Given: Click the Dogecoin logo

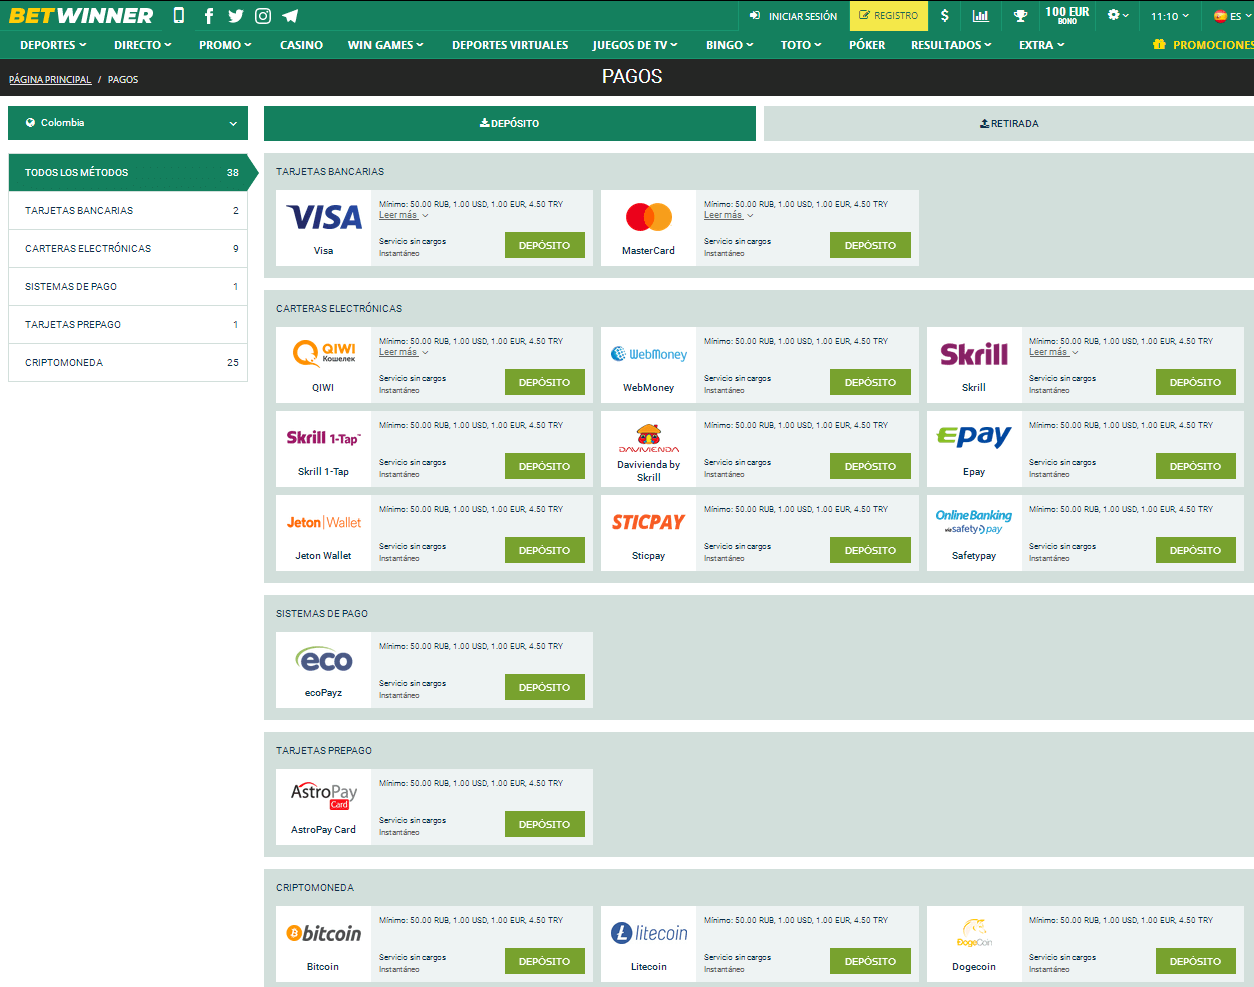Looking at the screenshot, I should click(974, 933).
